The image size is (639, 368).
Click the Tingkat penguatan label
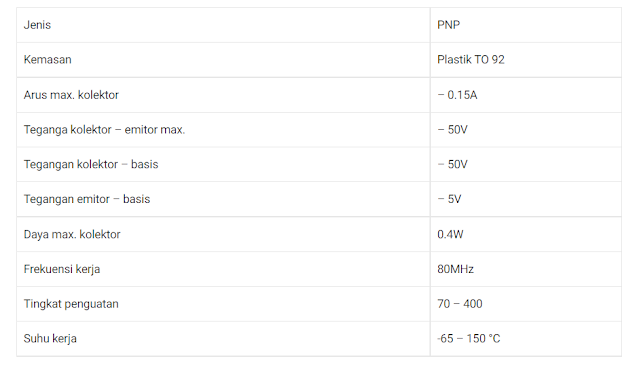point(71,304)
